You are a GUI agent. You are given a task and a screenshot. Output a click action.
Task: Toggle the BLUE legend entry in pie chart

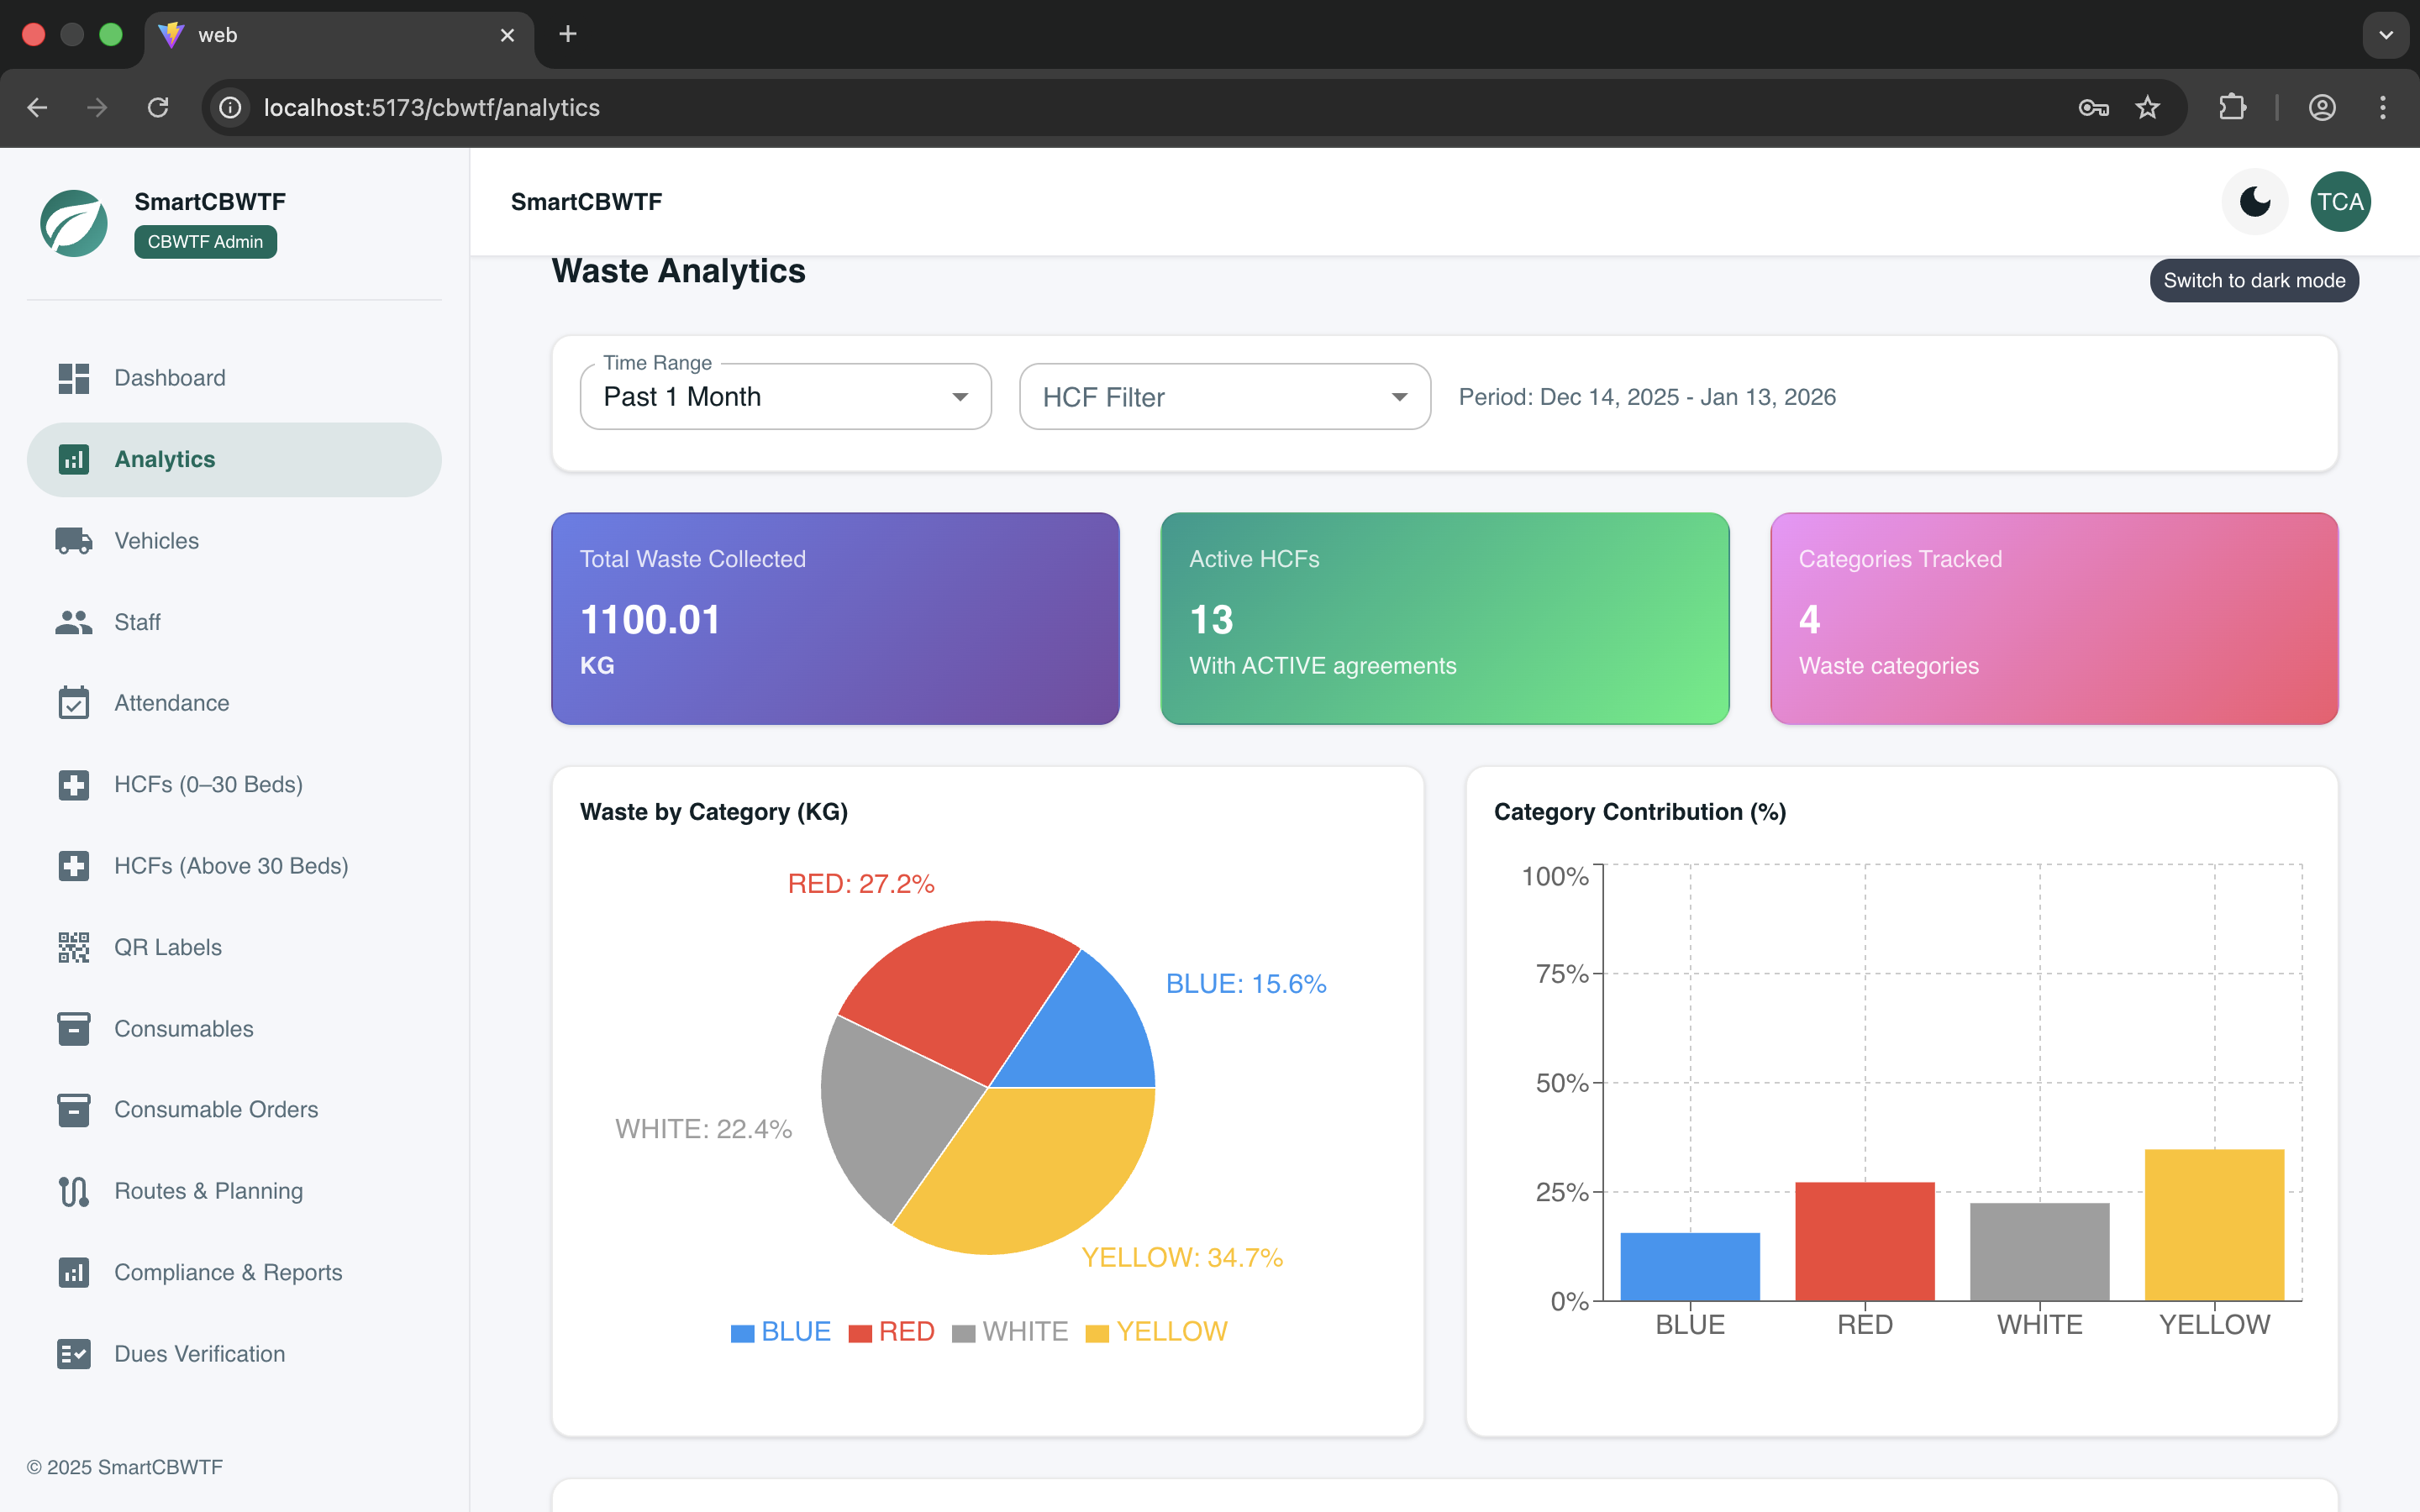(781, 1332)
